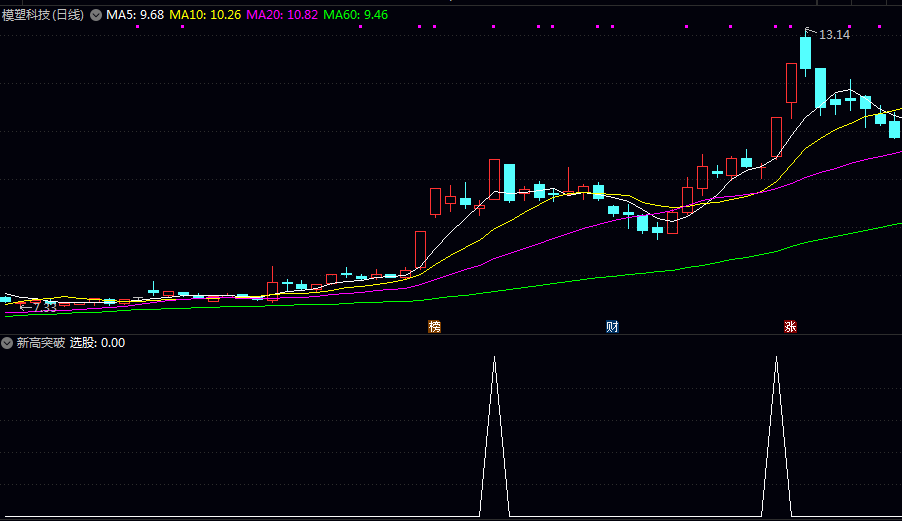Click the 选股: 0.00 value label

click(97, 343)
